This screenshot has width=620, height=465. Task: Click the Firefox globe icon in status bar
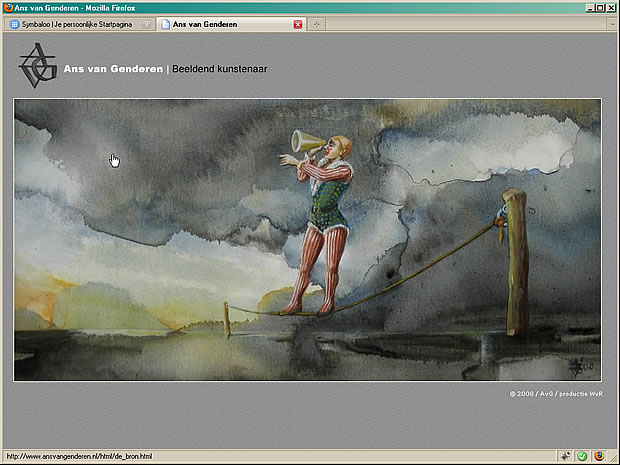pyautogui.click(x=599, y=456)
